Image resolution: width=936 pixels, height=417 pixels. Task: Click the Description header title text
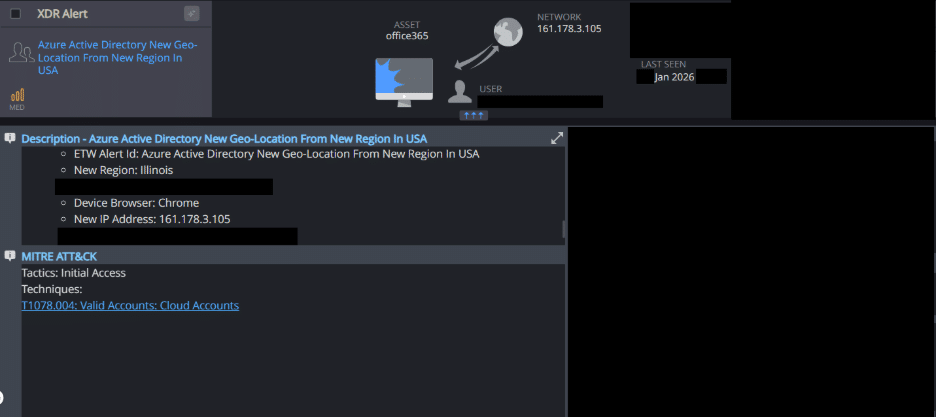pos(224,138)
